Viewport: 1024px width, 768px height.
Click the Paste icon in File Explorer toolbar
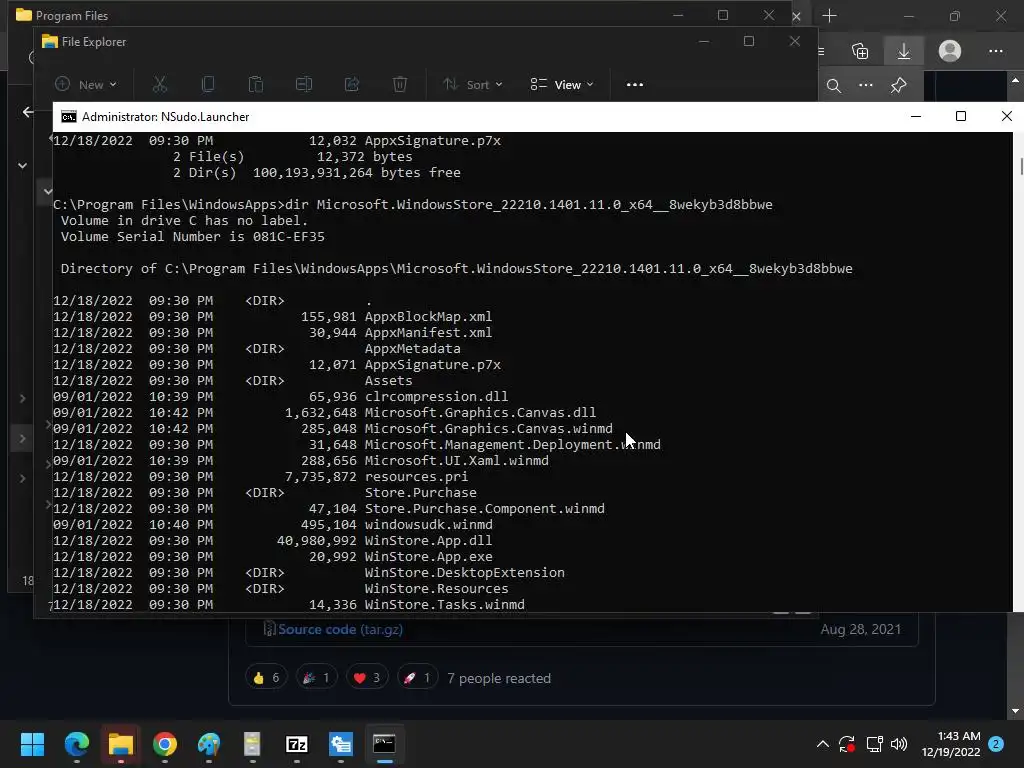[x=255, y=84]
